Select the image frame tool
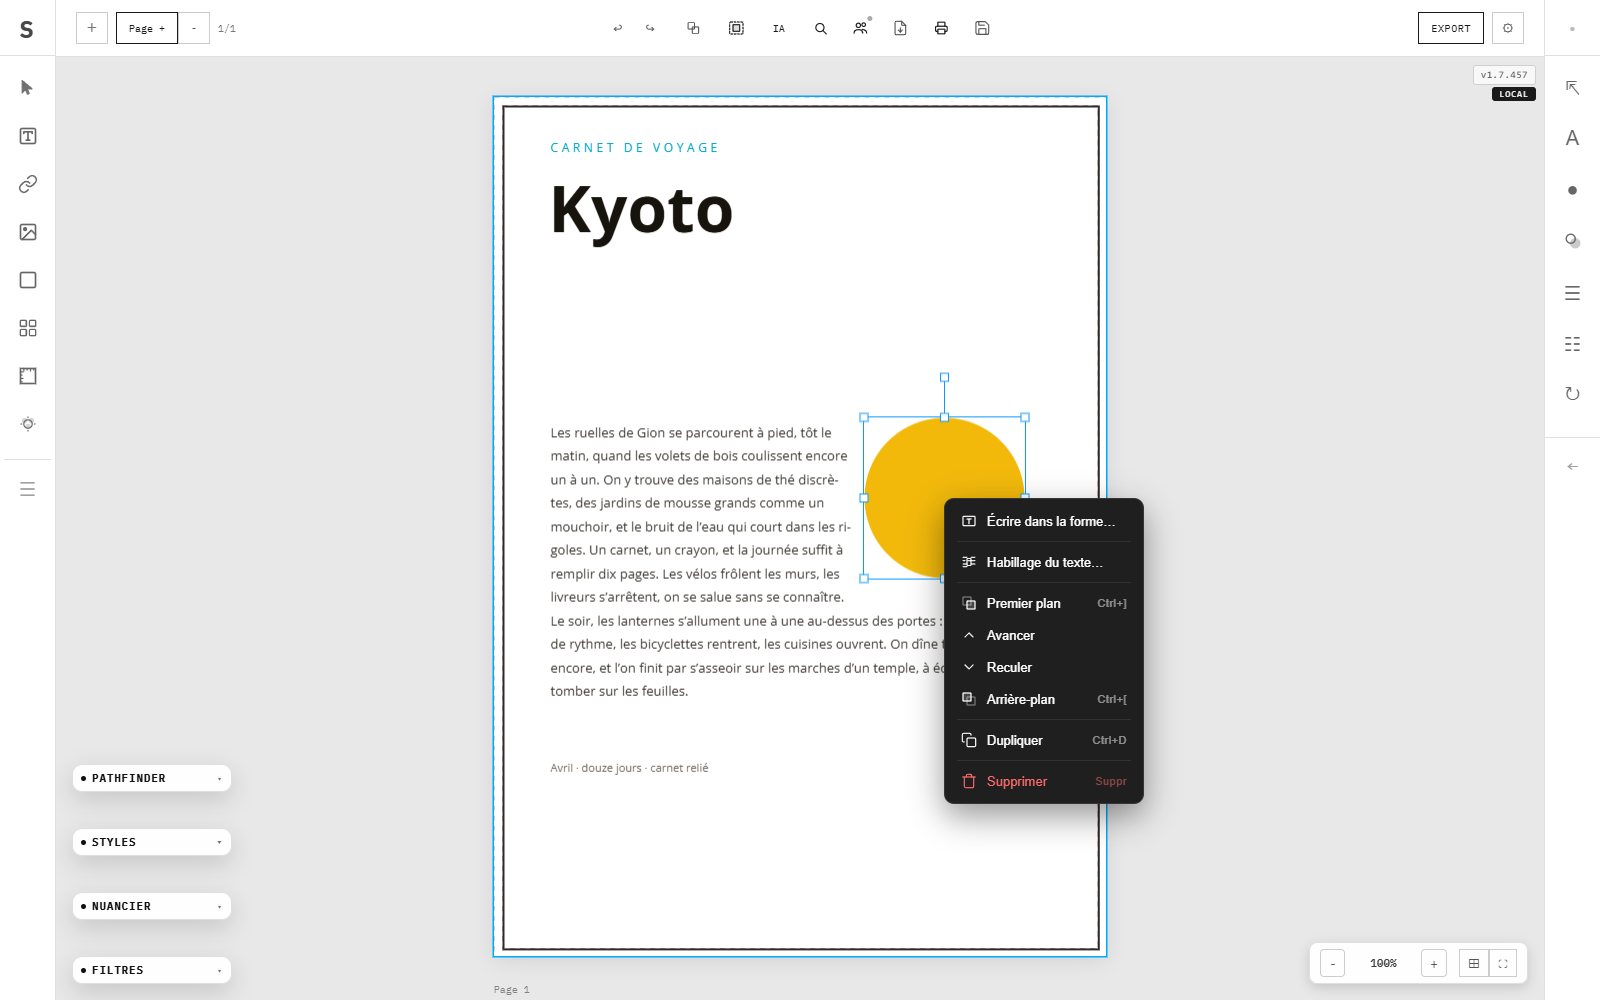This screenshot has height=1000, width=1600. click(28, 232)
